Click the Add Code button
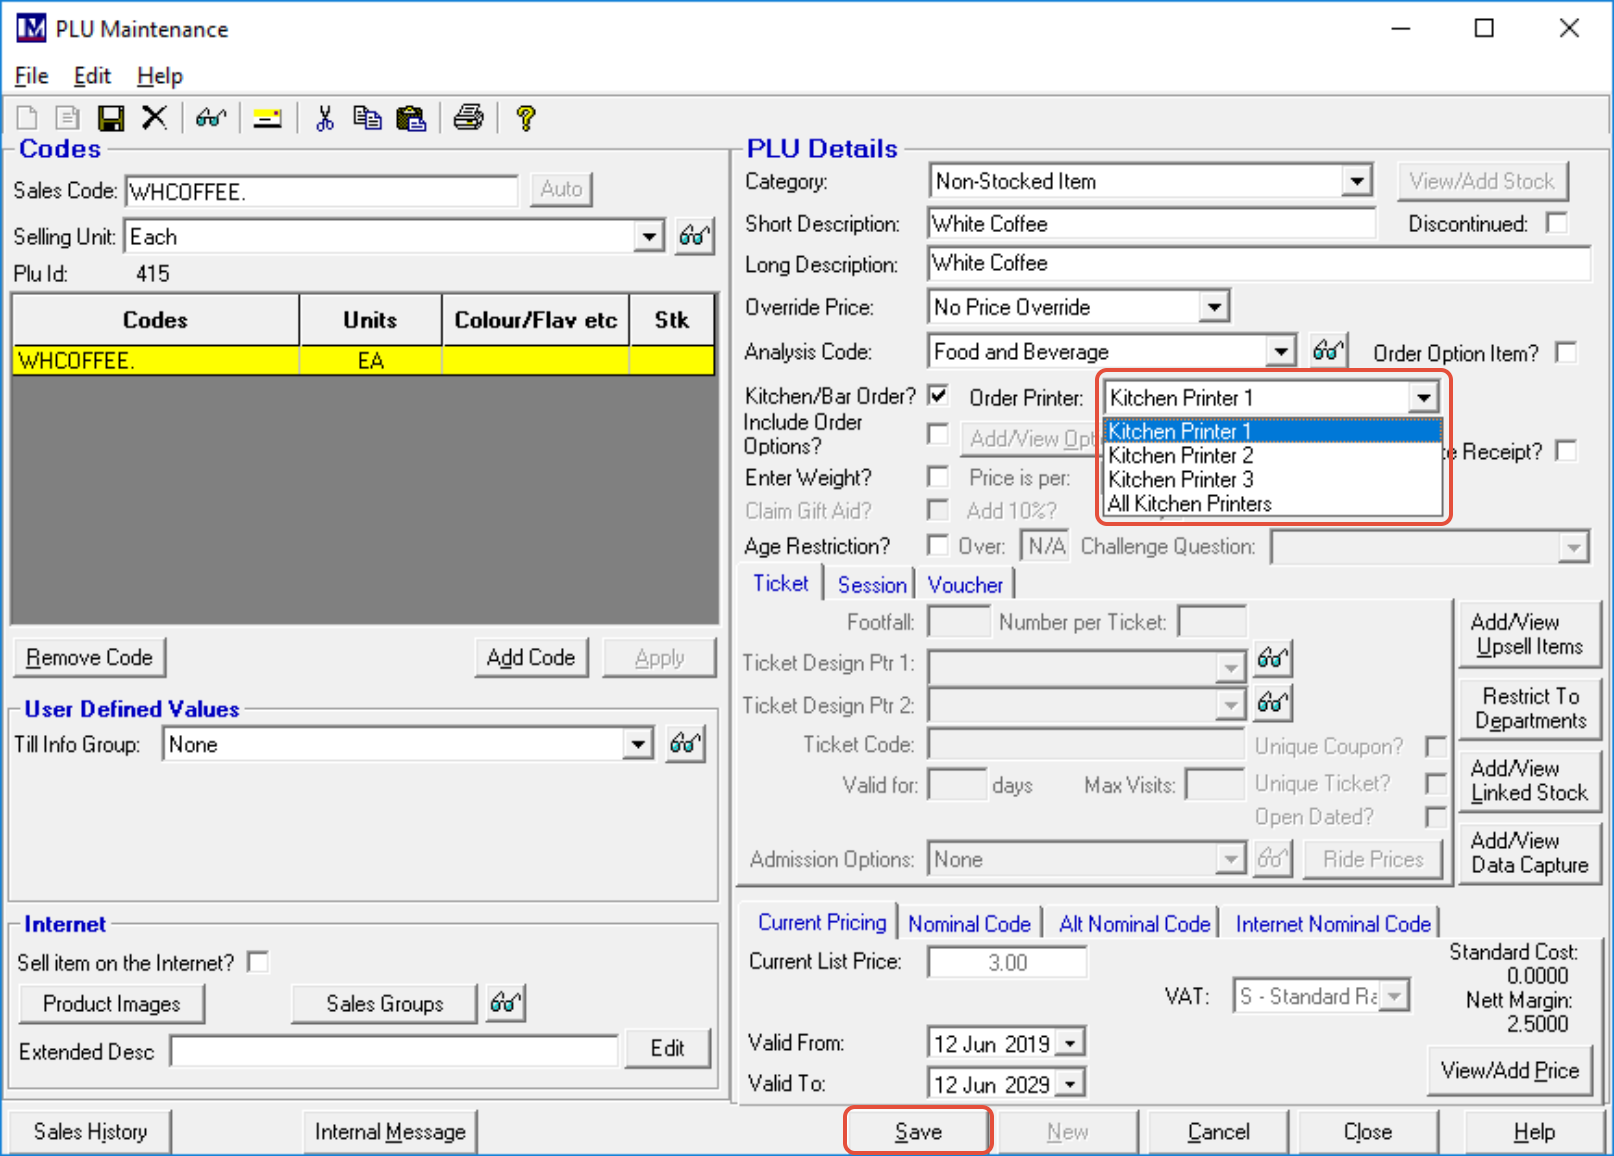The width and height of the screenshot is (1614, 1156). 530,658
